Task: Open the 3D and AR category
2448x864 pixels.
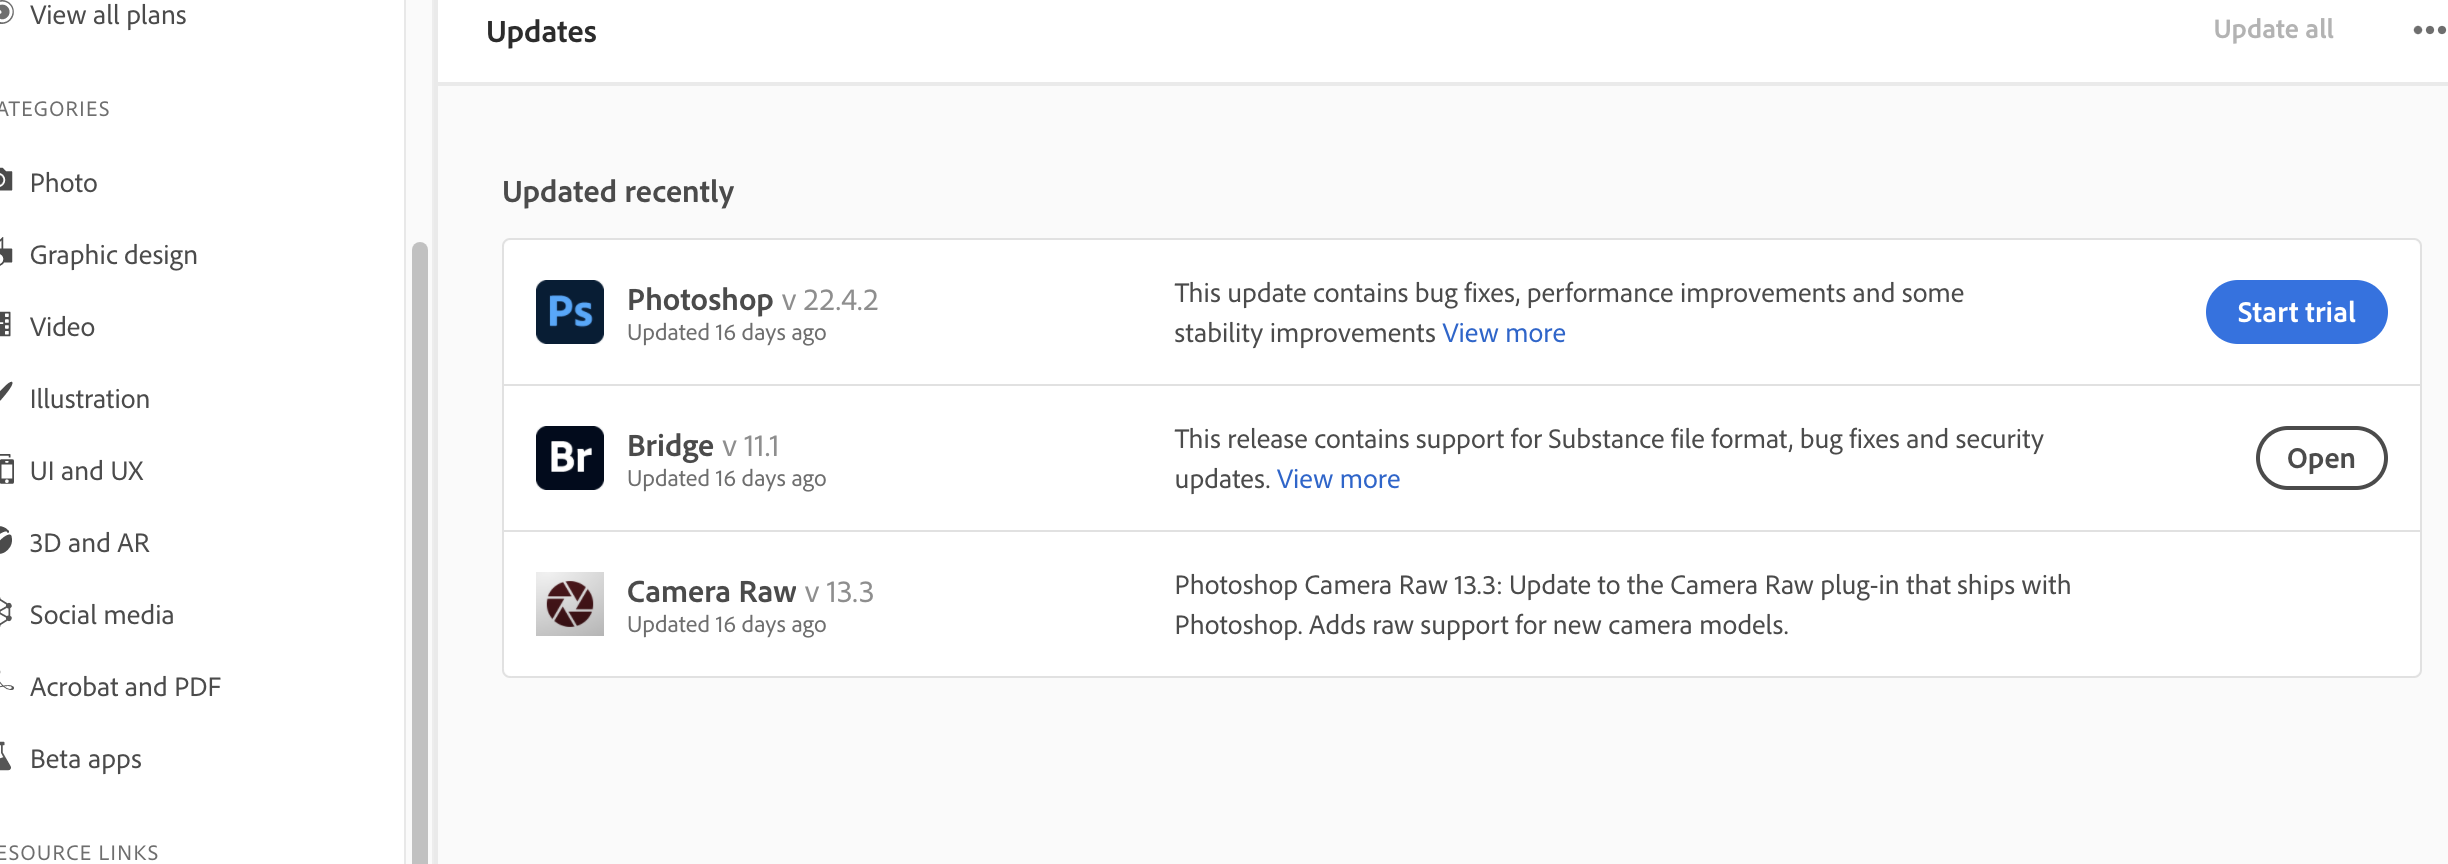Action: coord(90,543)
